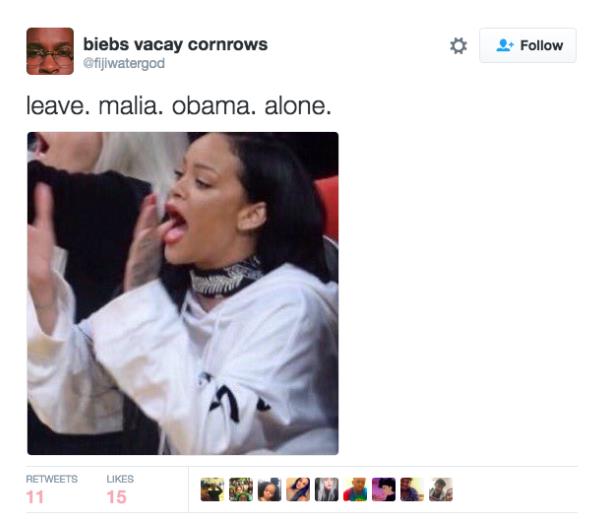The image size is (614, 519).
Task: Open the LIKES label
Action: pyautogui.click(x=120, y=479)
